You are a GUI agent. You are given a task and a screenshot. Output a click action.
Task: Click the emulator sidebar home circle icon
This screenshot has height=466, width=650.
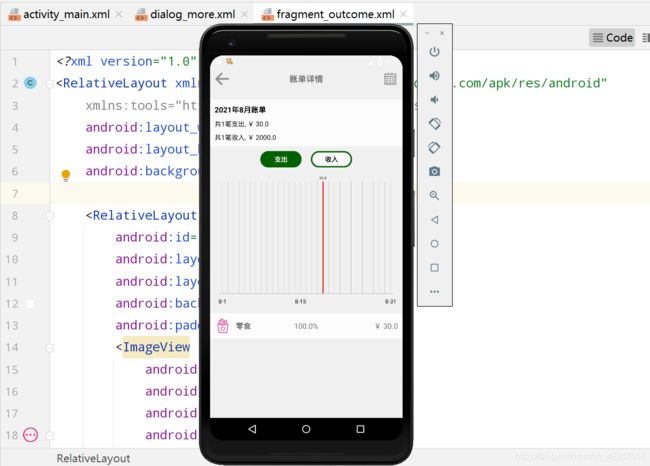(x=434, y=244)
